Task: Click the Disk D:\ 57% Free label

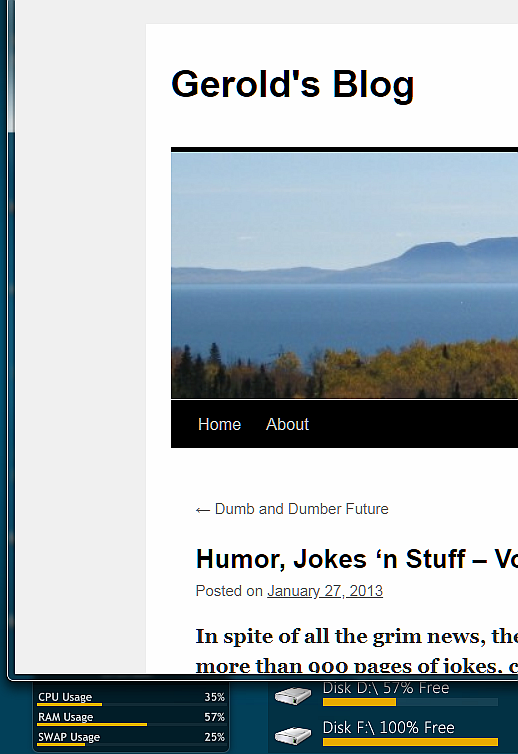Action: pos(386,688)
